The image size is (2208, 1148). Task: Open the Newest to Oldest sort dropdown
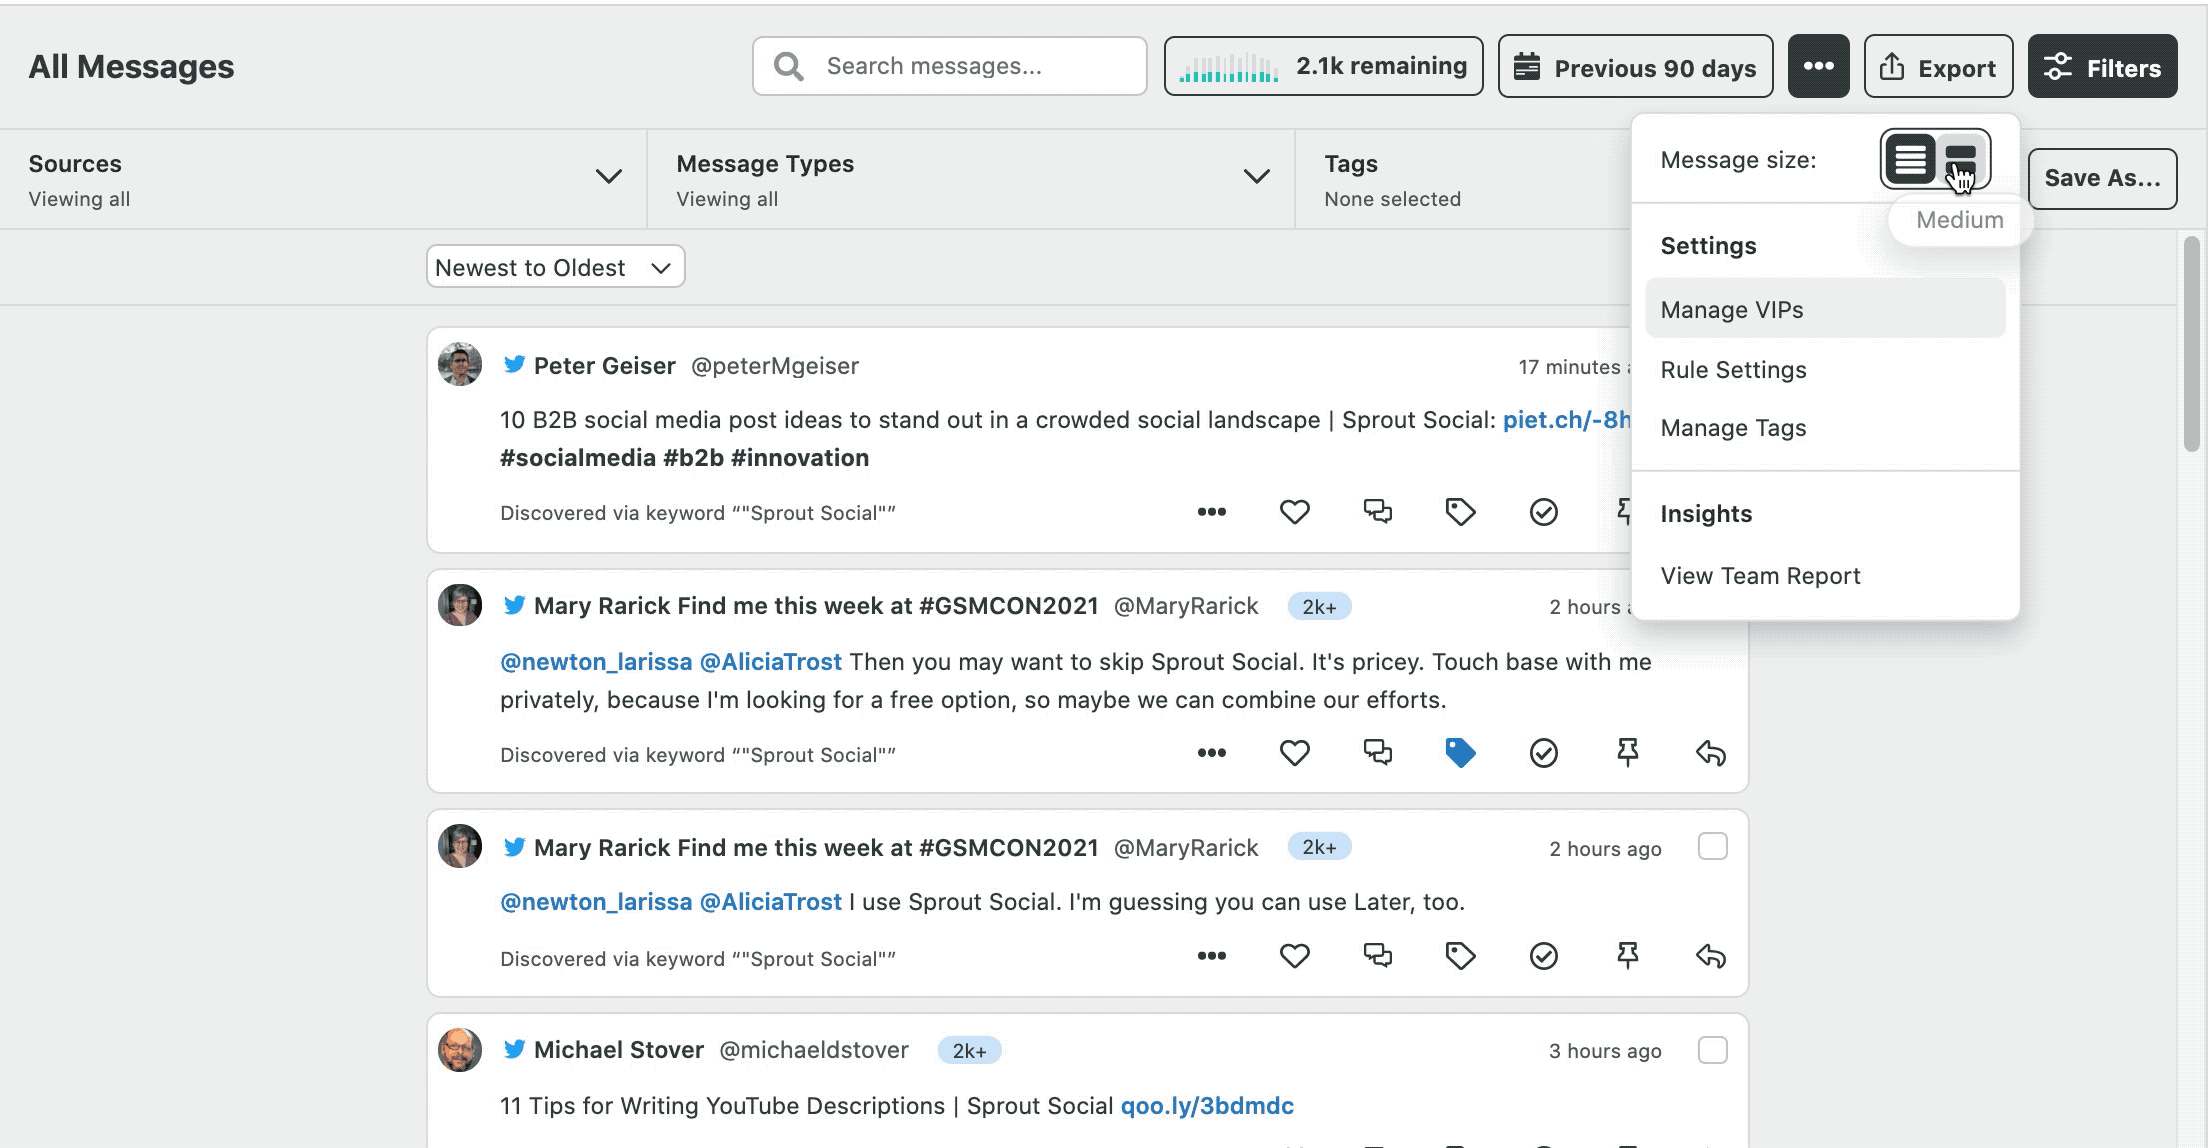click(x=555, y=267)
